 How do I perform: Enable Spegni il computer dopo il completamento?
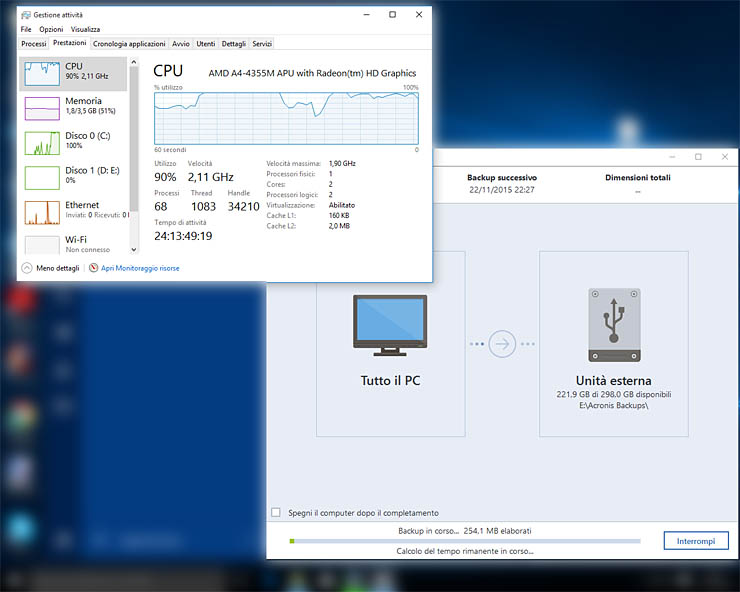click(x=276, y=513)
